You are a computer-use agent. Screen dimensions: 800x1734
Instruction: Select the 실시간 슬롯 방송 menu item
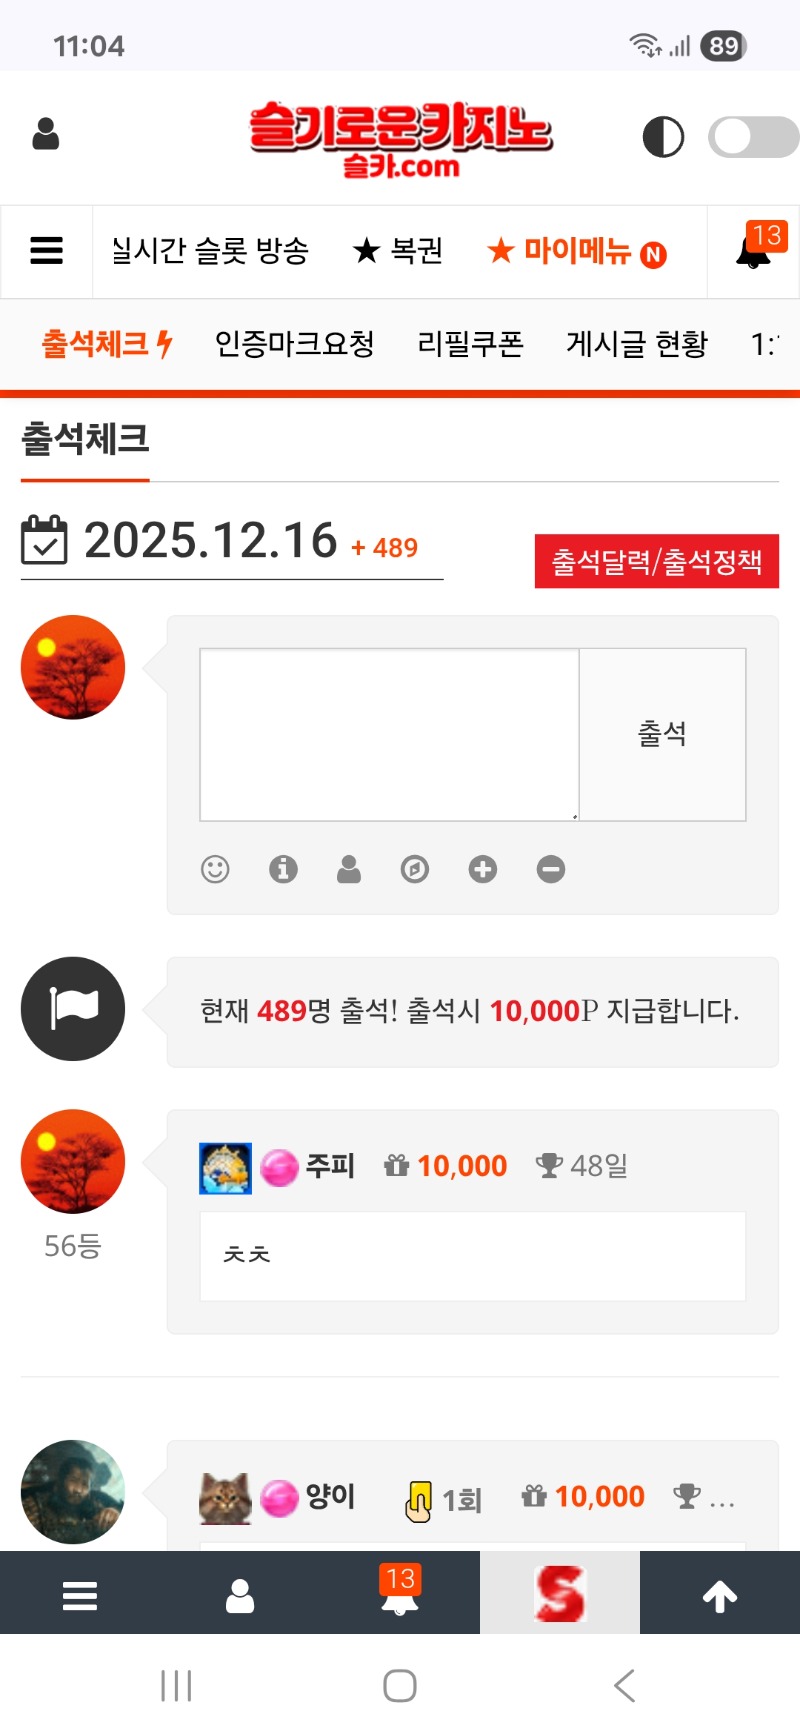click(x=210, y=251)
